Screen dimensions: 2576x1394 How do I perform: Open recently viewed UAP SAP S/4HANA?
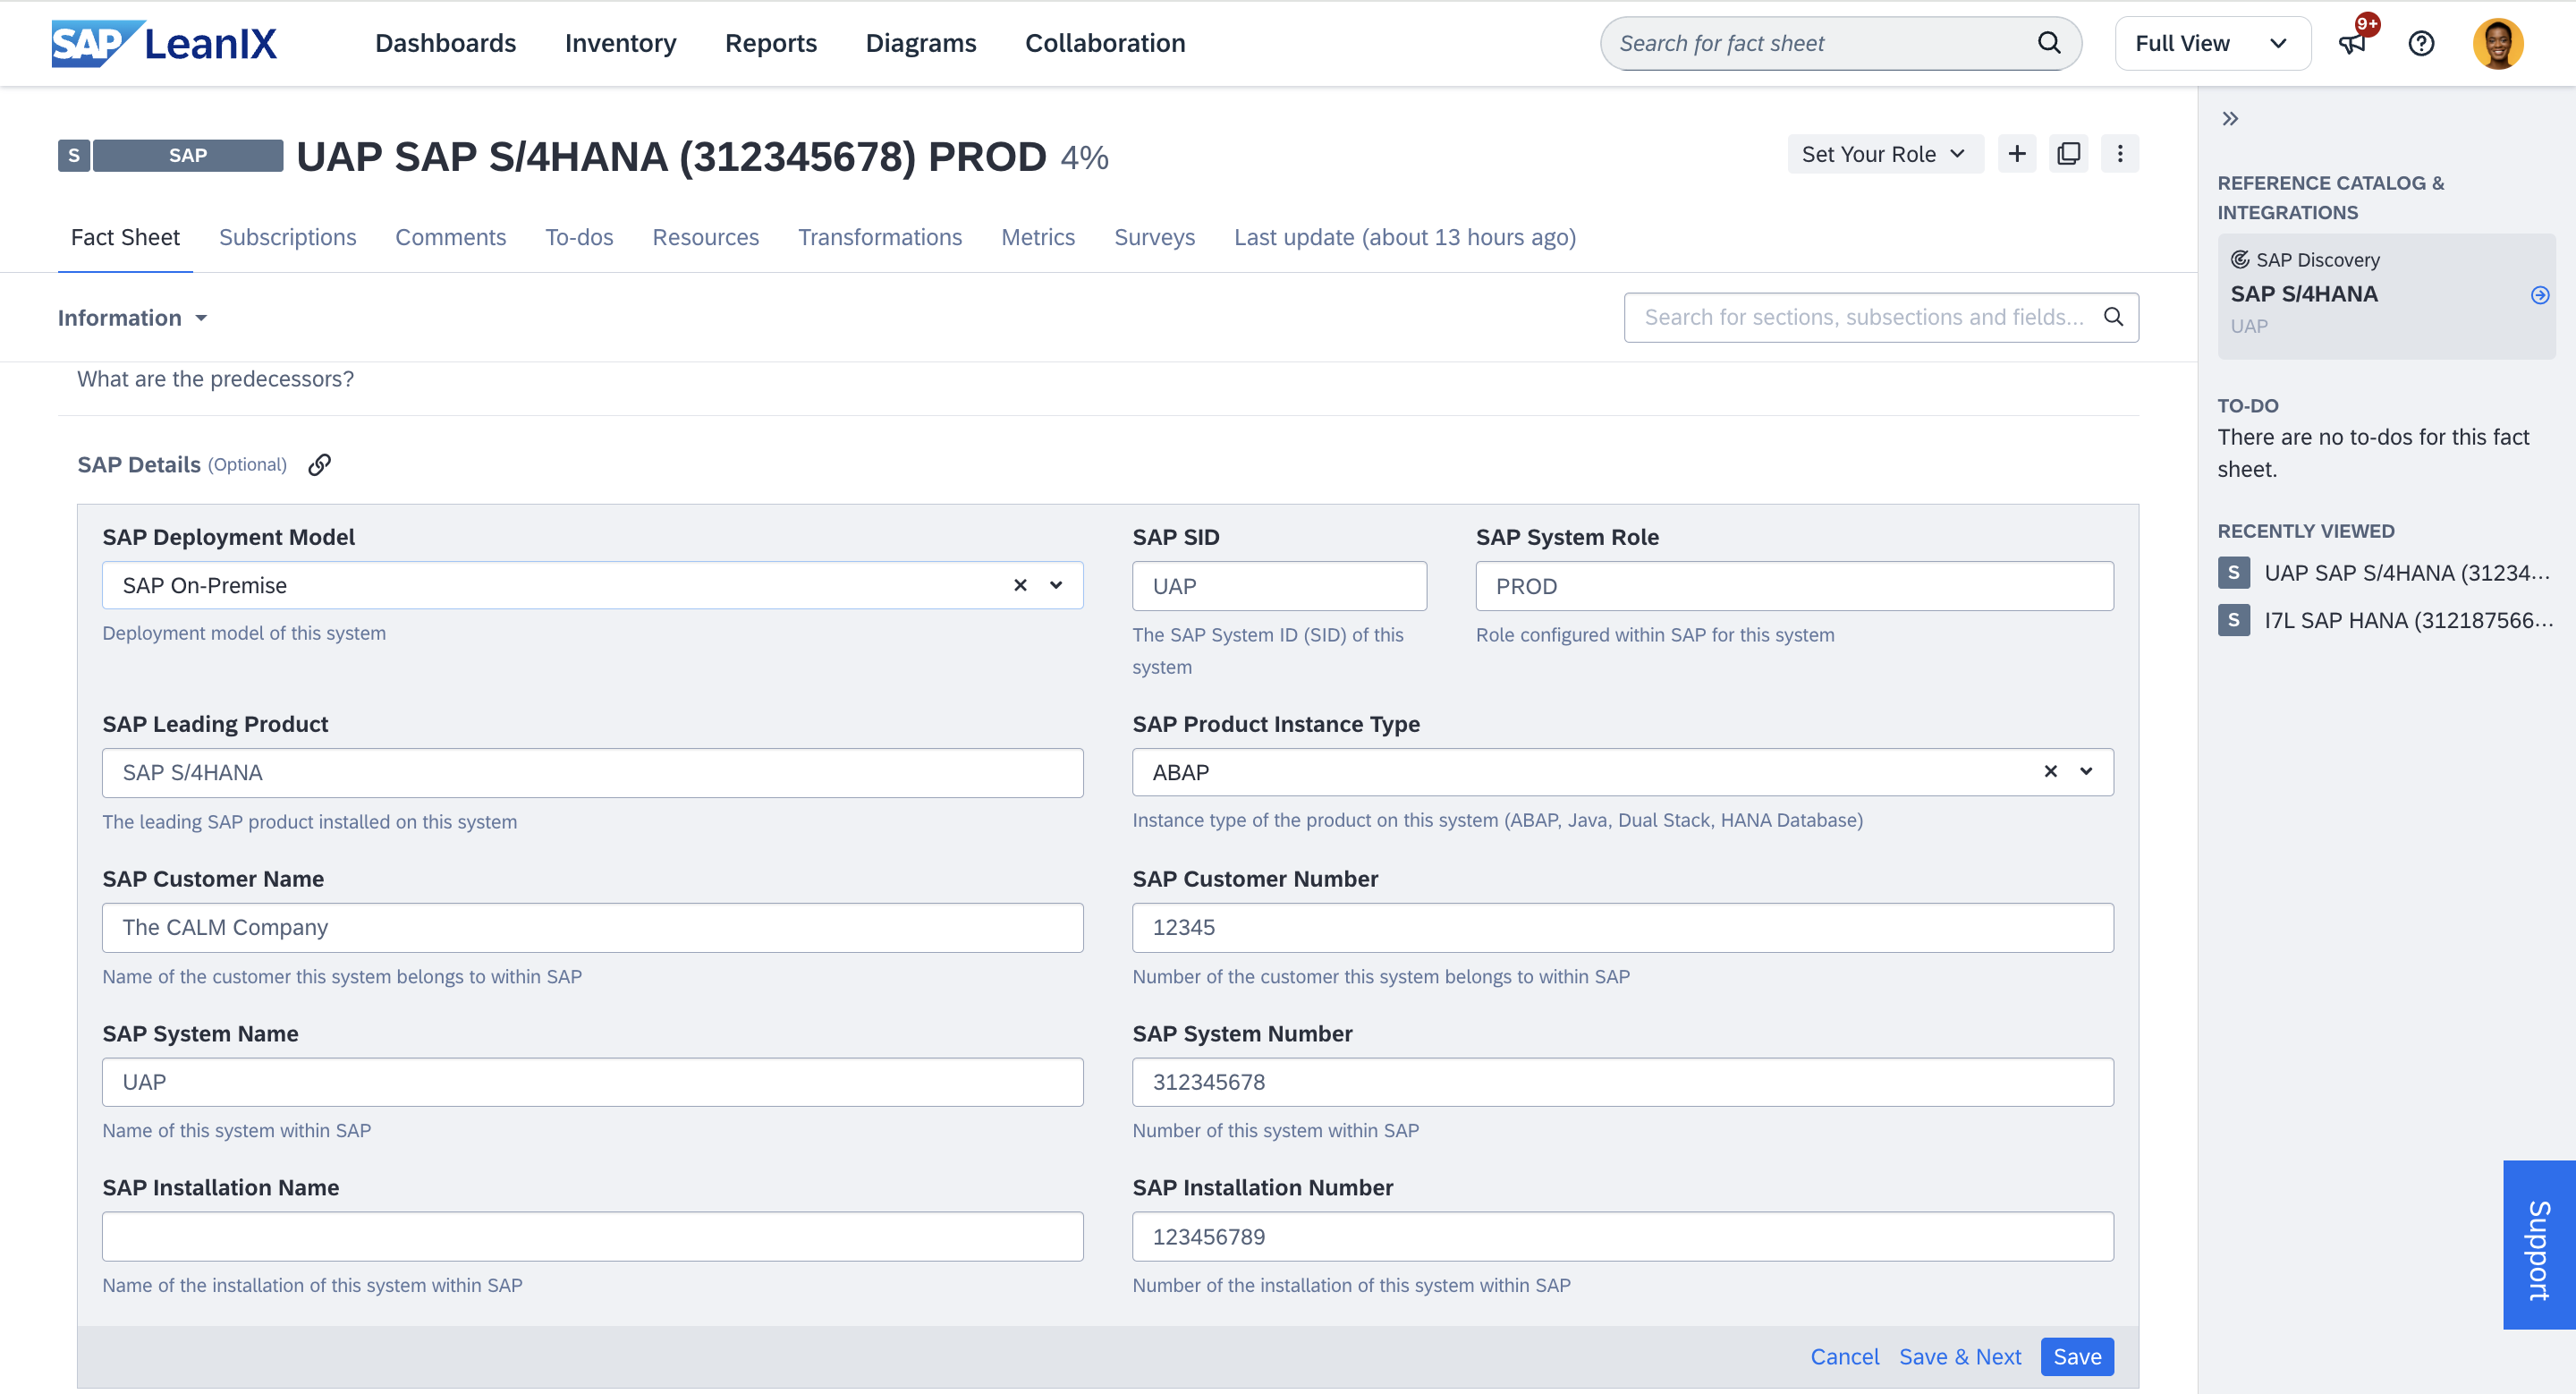(2407, 573)
